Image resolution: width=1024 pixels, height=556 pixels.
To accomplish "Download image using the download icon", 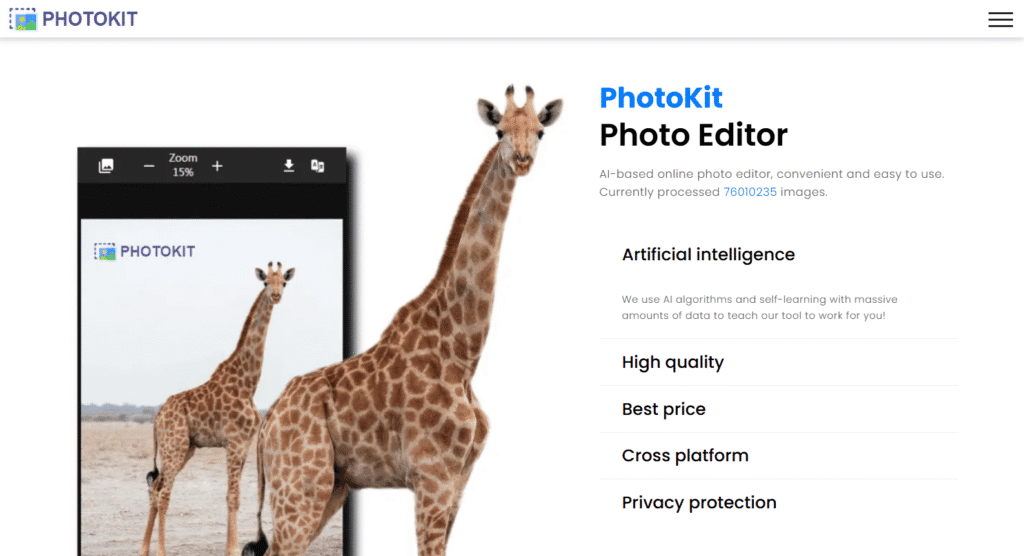I will tap(289, 166).
